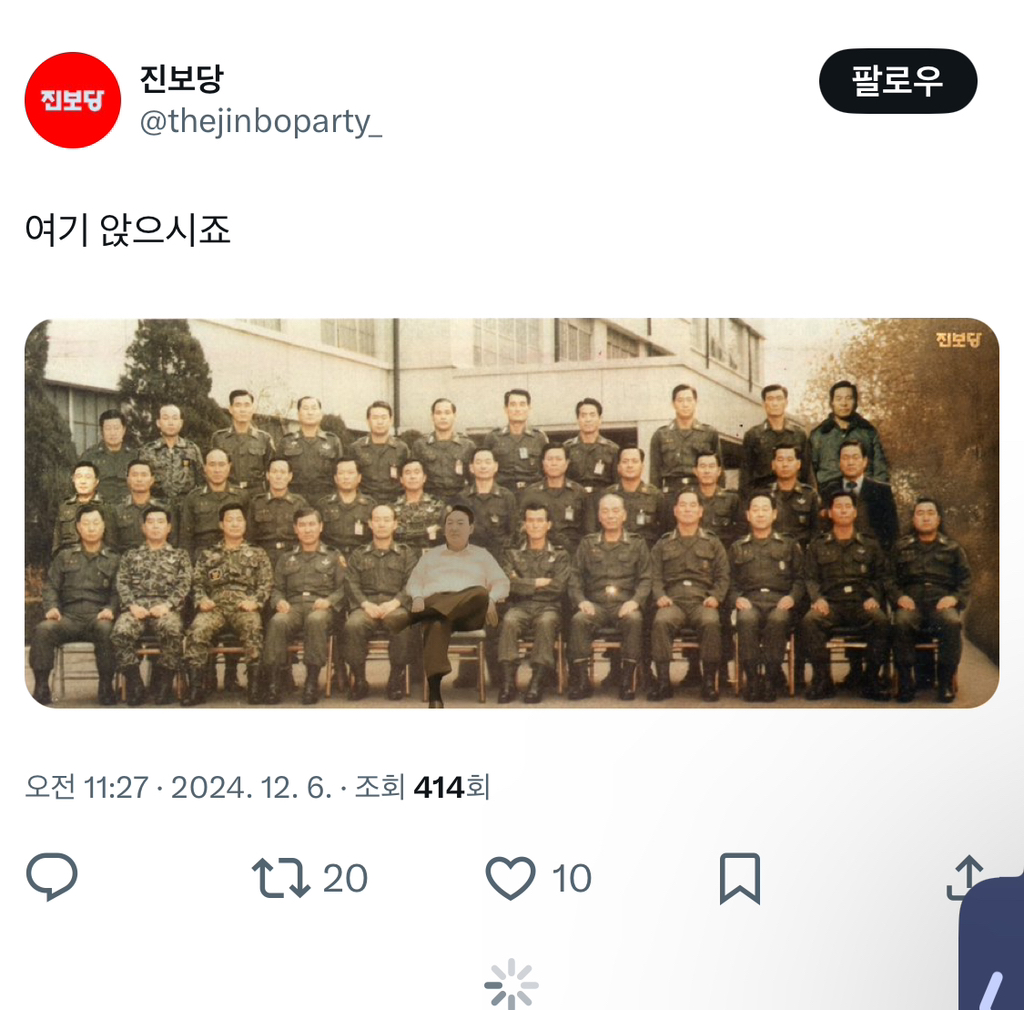The width and height of the screenshot is (1024, 1010).
Task: Click the posting date 2024. 12. 6.
Action: [251, 787]
